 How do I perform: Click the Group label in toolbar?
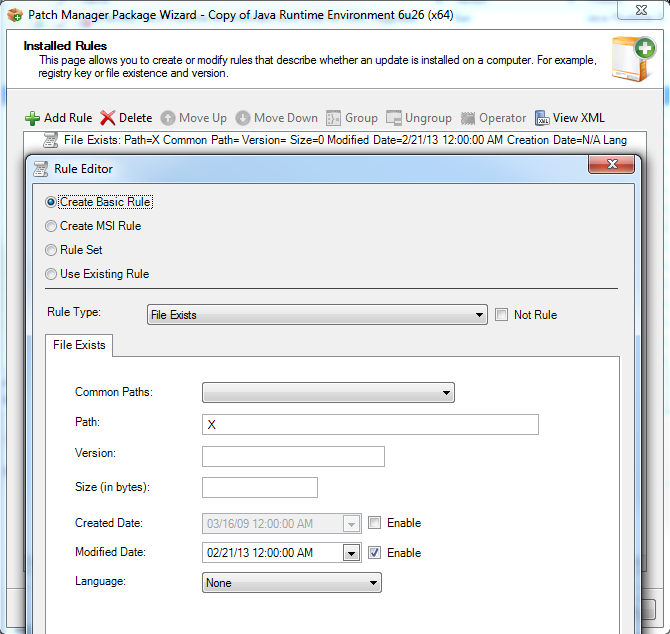pos(361,118)
